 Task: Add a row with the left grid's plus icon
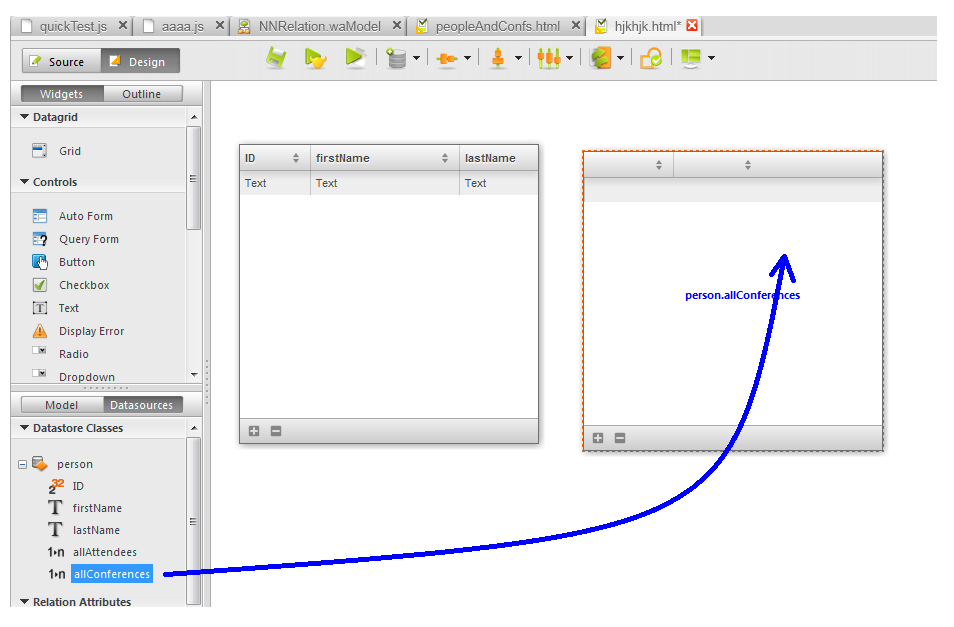(x=254, y=431)
